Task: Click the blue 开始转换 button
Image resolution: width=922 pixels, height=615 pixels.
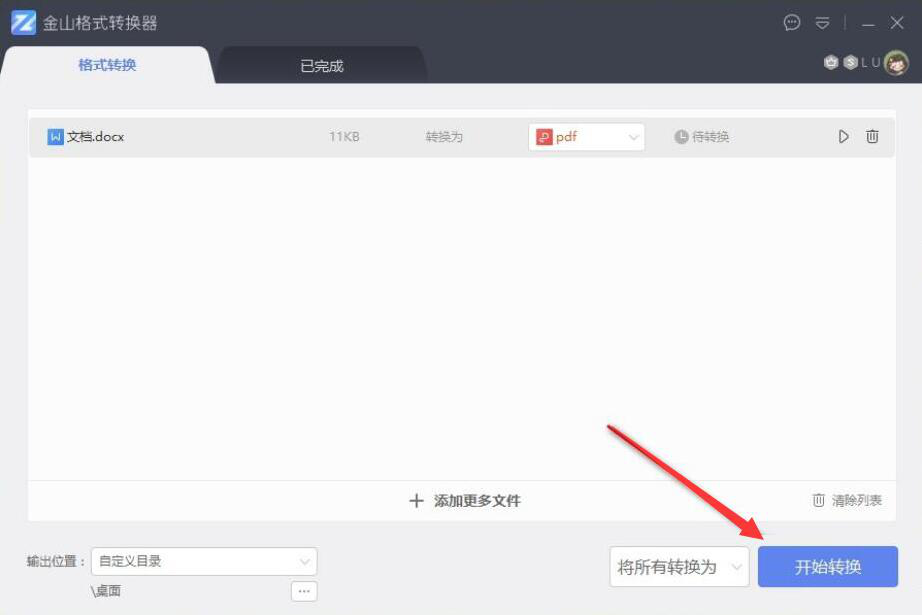Action: coord(828,567)
